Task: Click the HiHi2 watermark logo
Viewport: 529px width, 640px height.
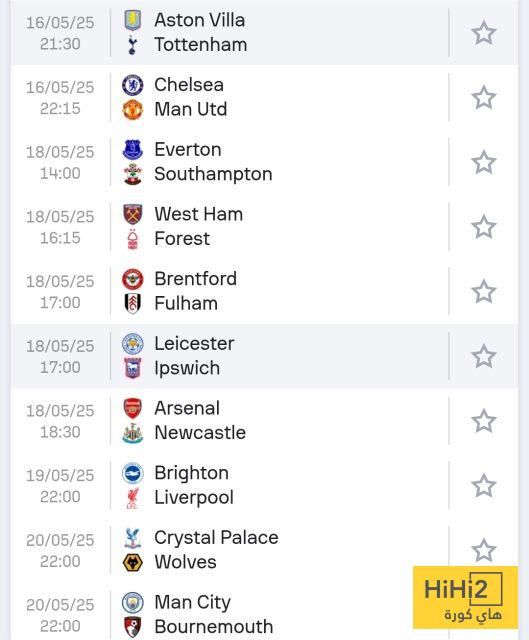Action: [465, 597]
